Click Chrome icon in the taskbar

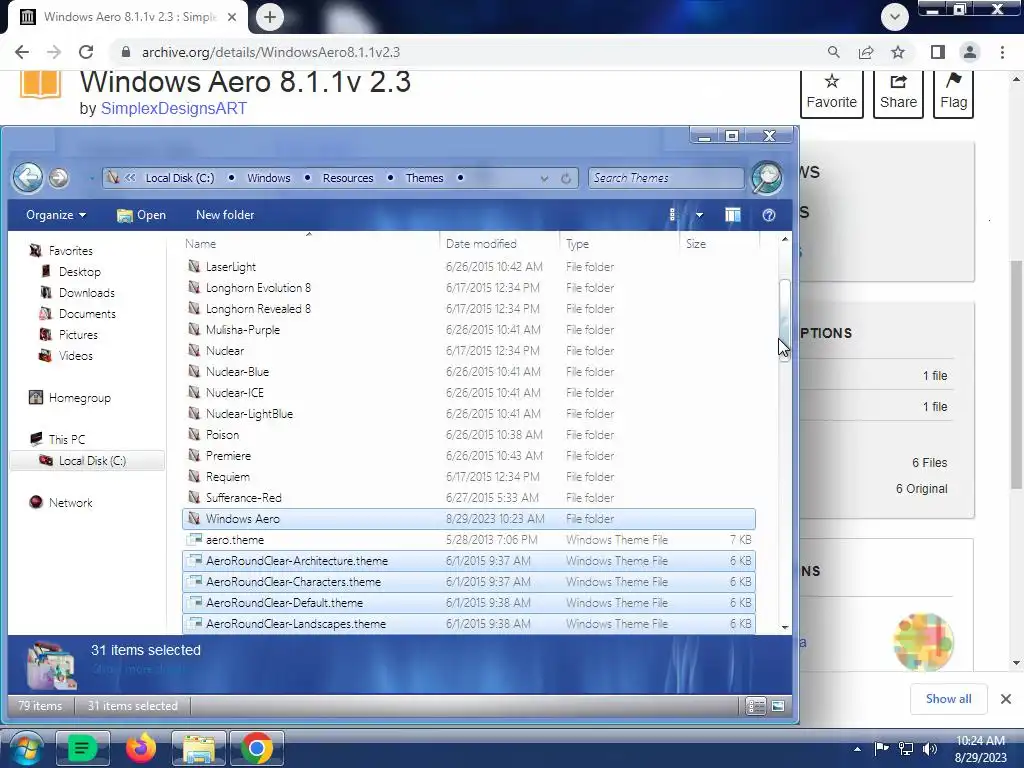(x=257, y=748)
